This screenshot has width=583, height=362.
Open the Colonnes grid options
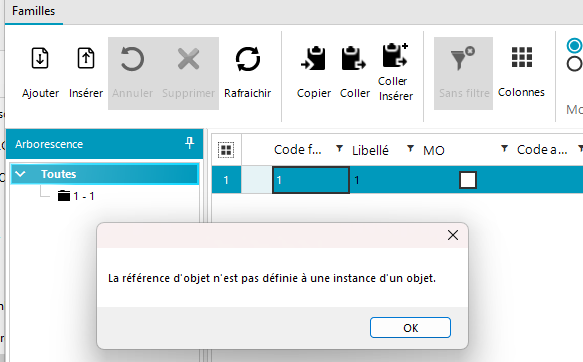point(522,57)
